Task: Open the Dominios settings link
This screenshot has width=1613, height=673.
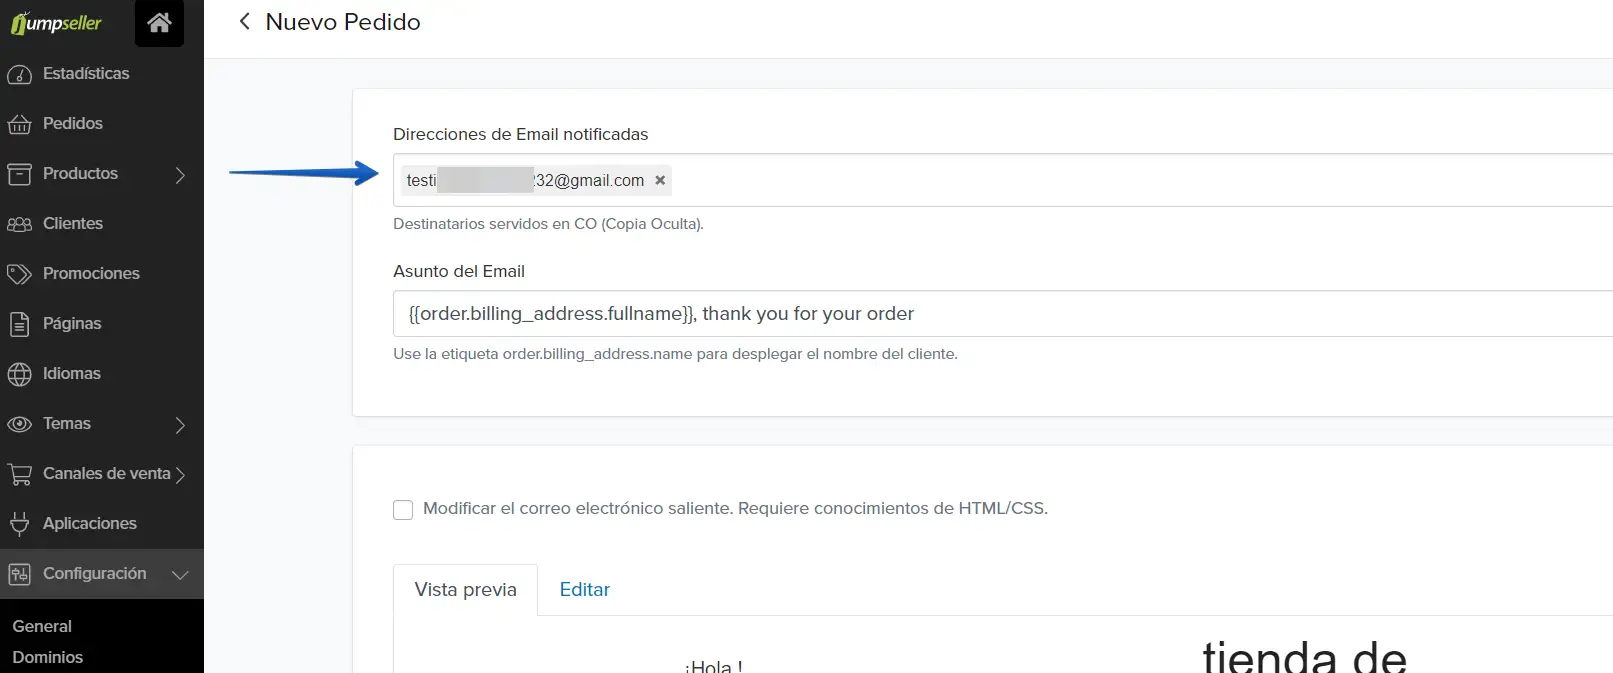Action: pos(48,657)
